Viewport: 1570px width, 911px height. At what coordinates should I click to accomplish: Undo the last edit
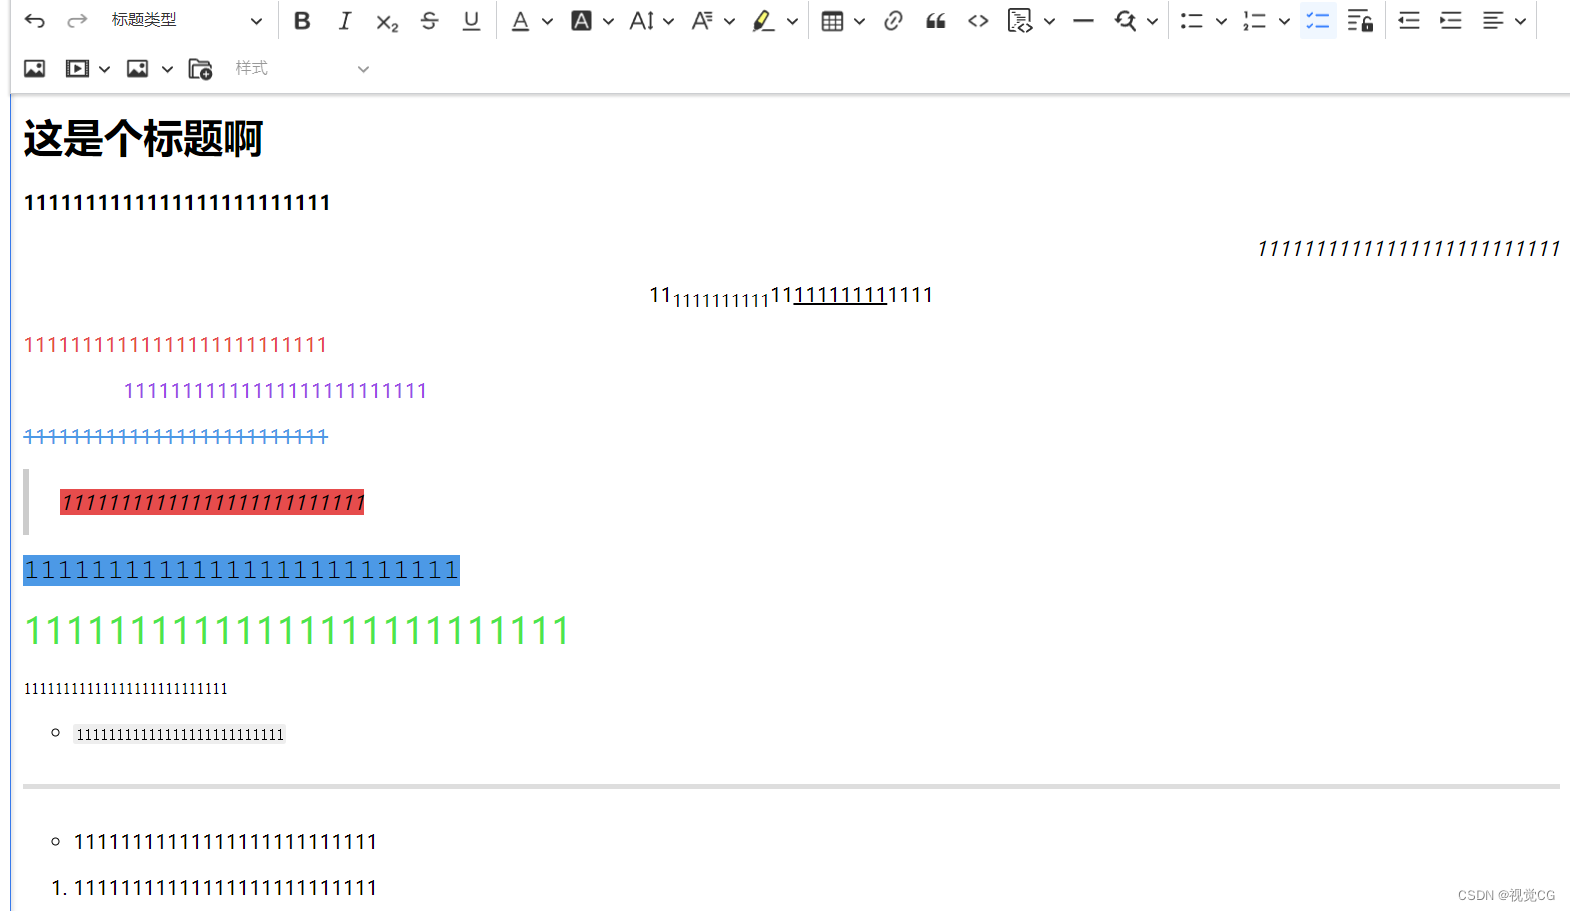(x=35, y=21)
